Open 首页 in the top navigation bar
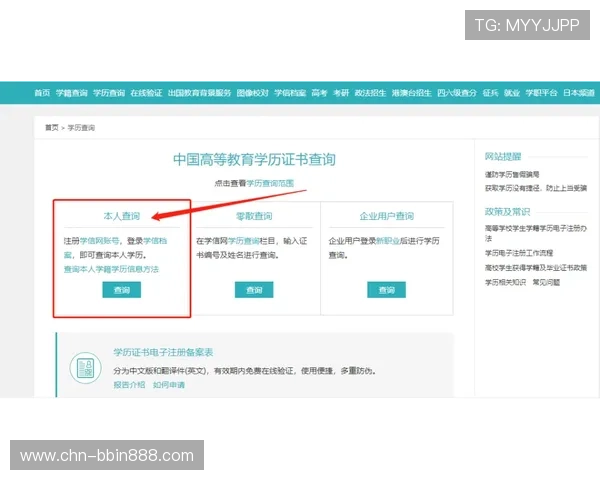600x480 pixels. (42, 93)
